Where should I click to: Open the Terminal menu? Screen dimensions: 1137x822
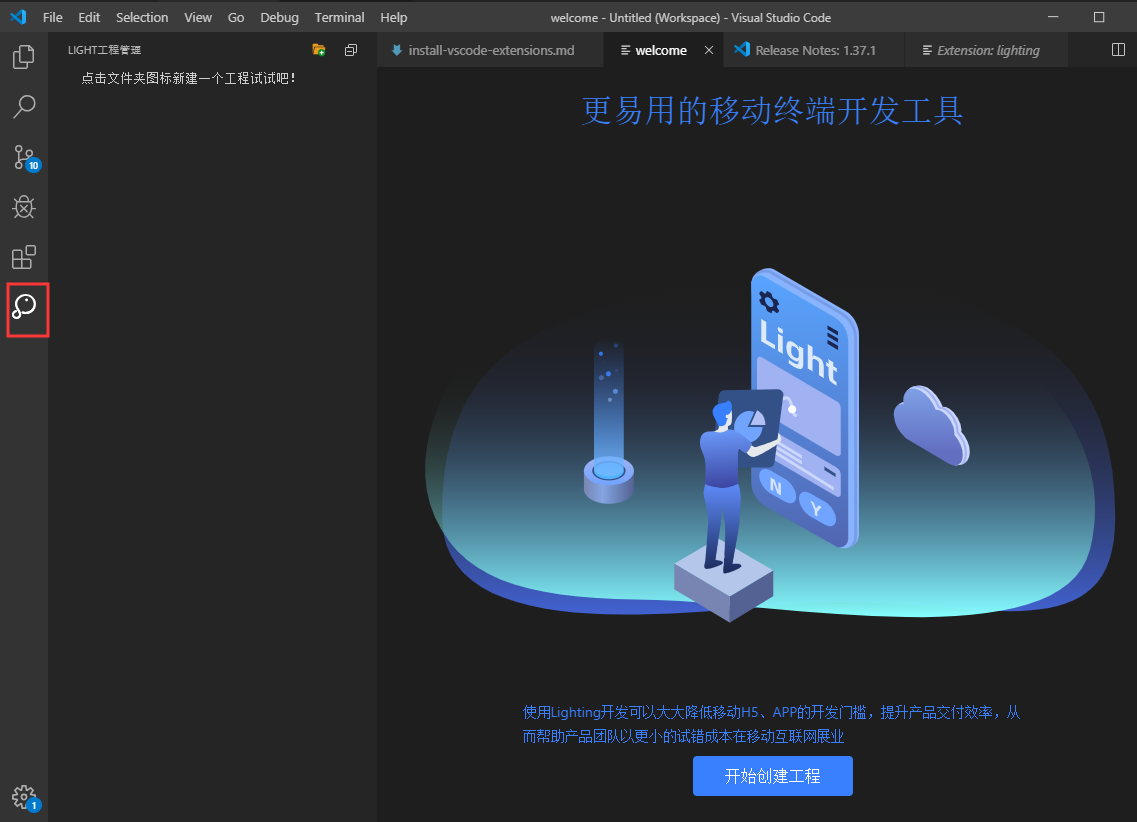coord(339,17)
